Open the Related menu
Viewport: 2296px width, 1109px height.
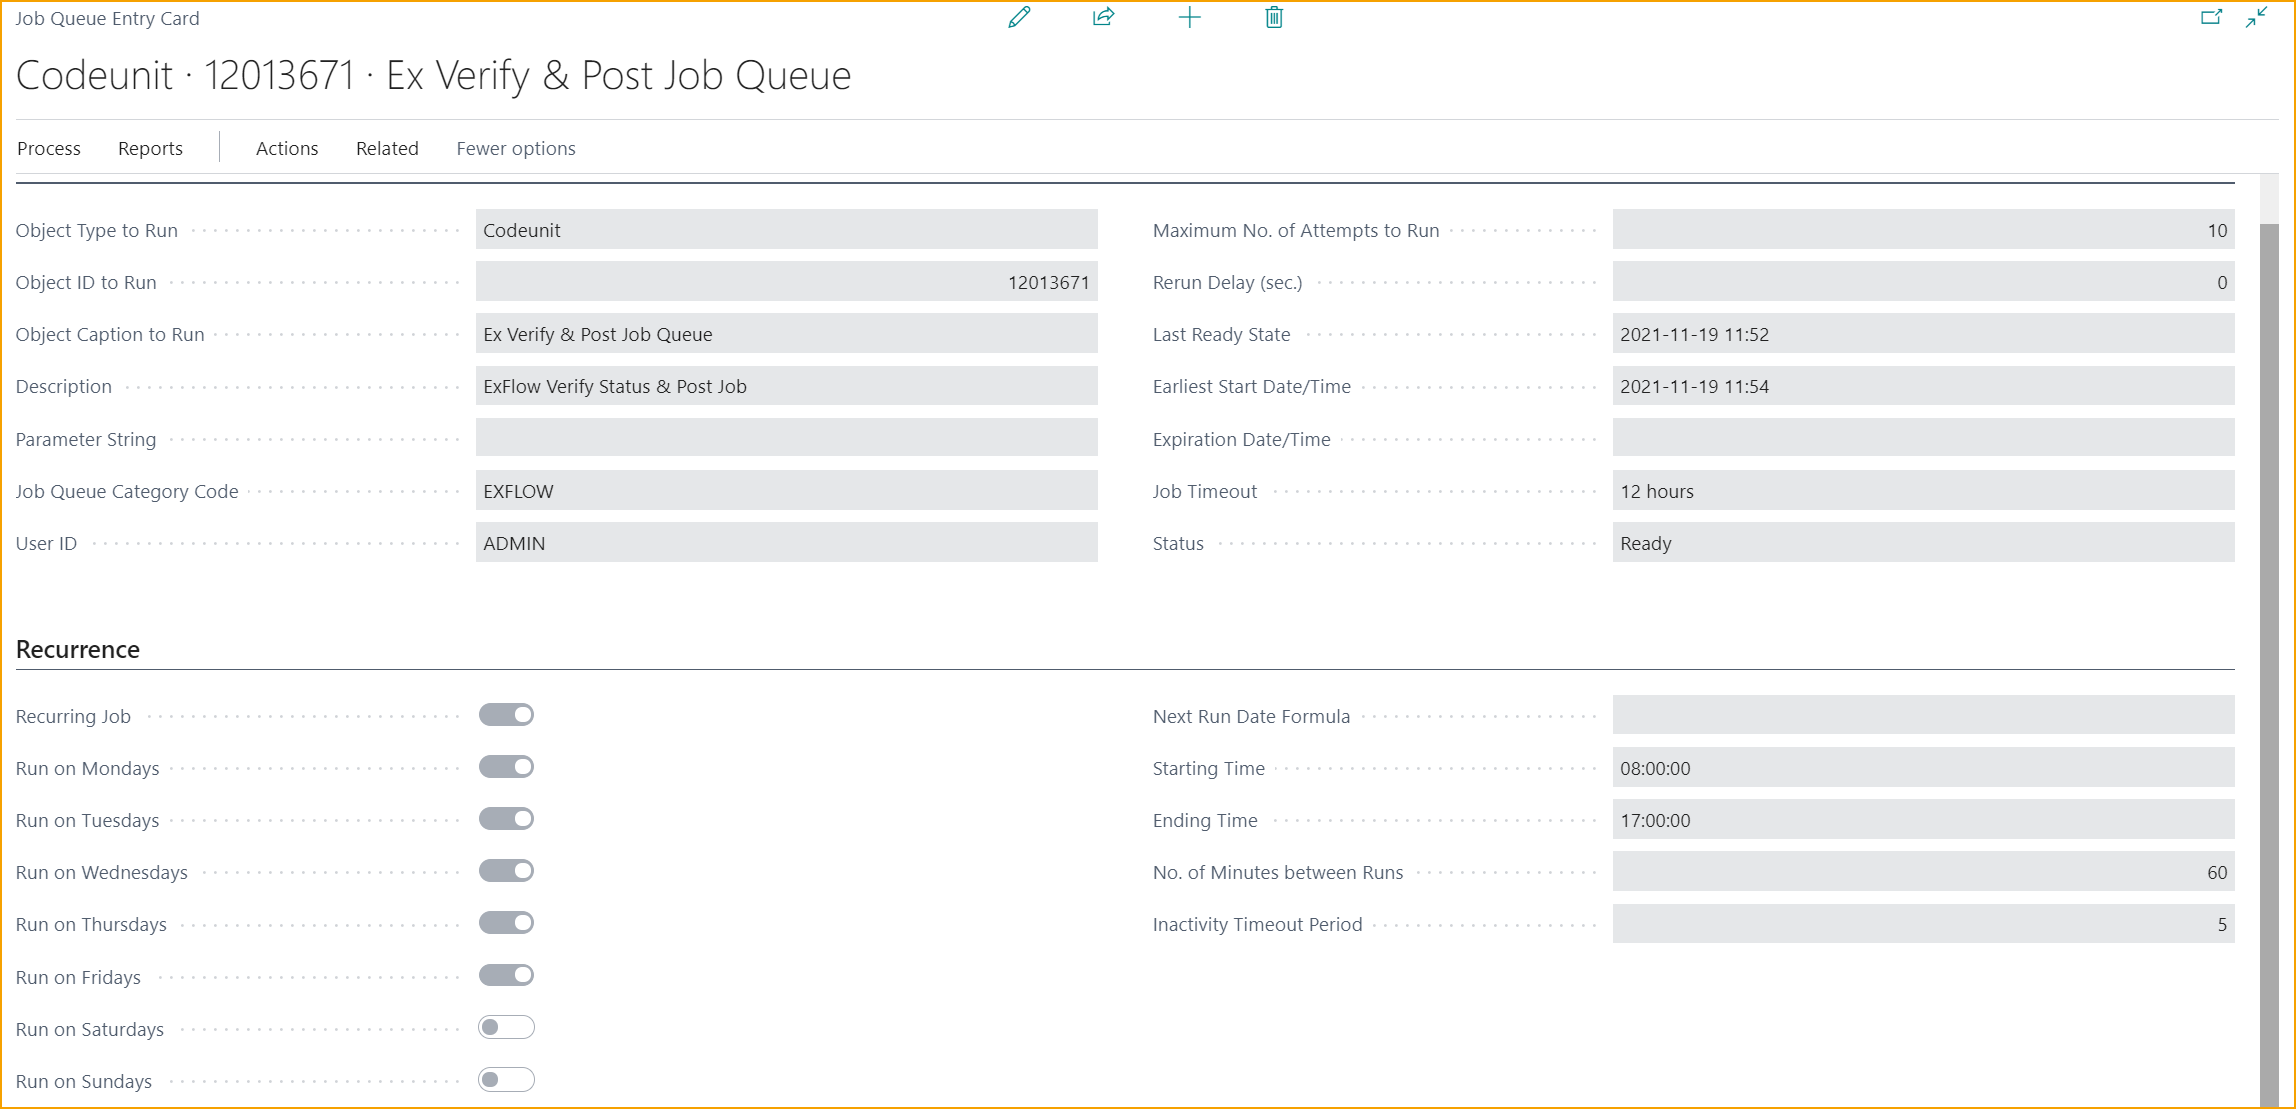pos(387,148)
